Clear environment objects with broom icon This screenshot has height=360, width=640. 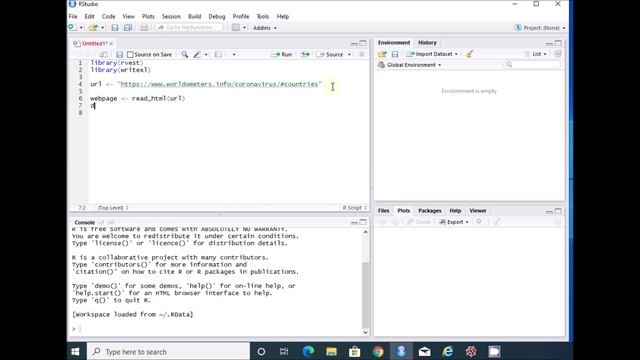[469, 54]
